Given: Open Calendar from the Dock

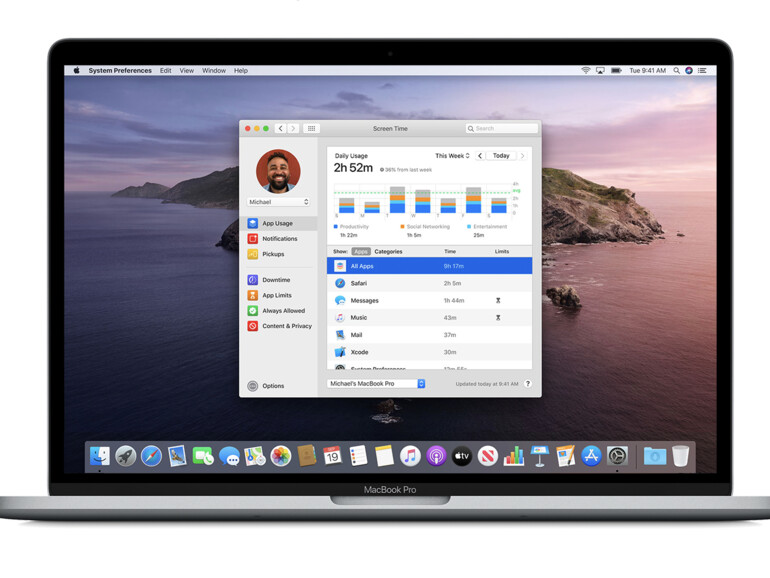Looking at the screenshot, I should click(x=332, y=456).
